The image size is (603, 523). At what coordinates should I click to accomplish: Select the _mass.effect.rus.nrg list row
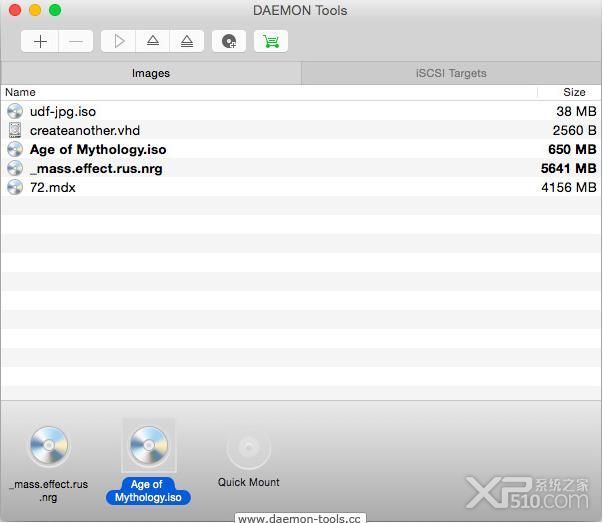(301, 168)
